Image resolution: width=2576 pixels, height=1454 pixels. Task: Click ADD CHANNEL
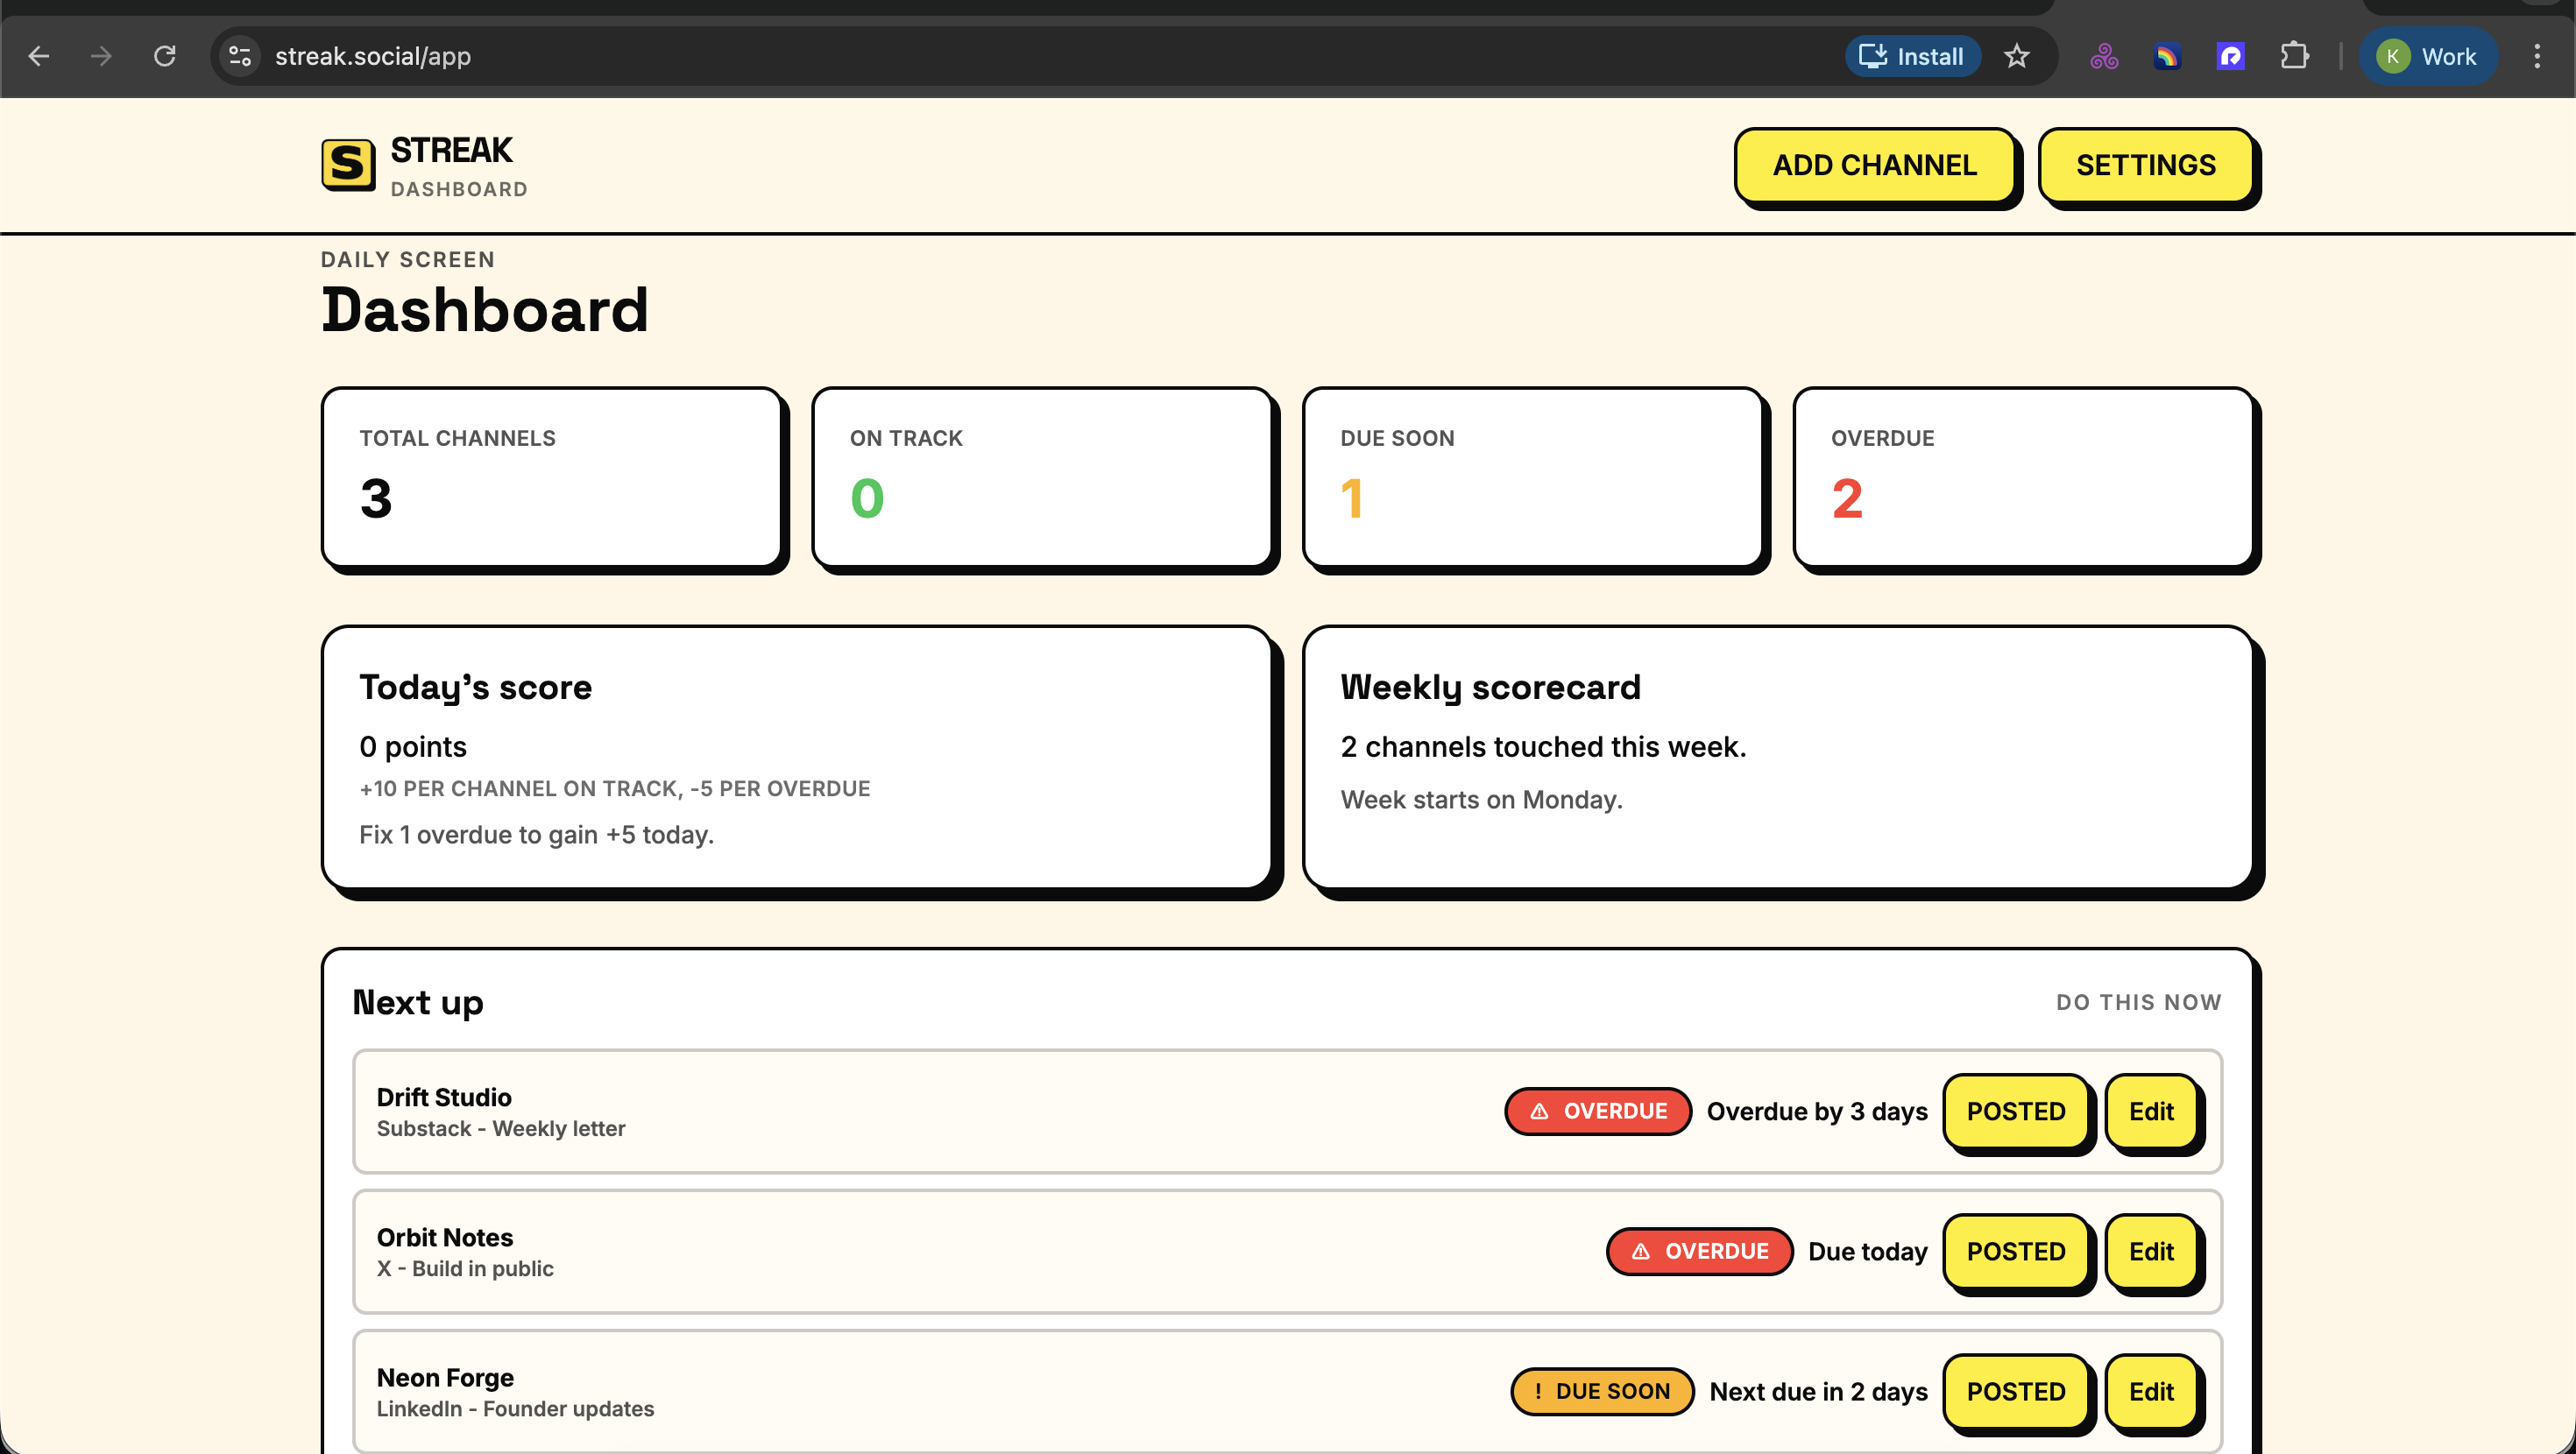click(x=1876, y=165)
